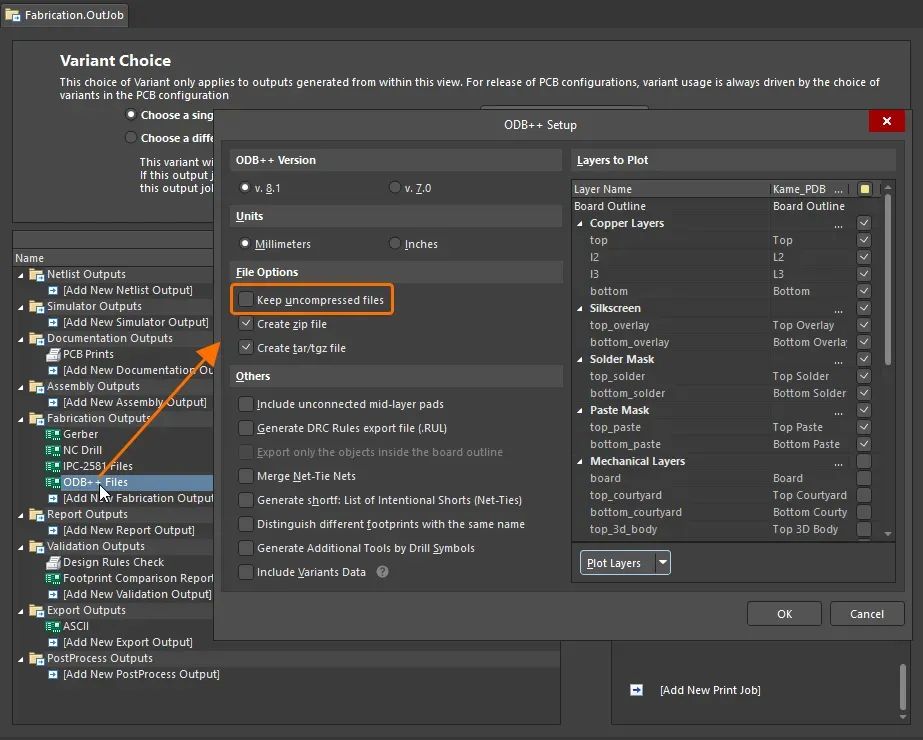Enable Include Variants Data checkbox
This screenshot has height=740, width=923.
pos(245,572)
